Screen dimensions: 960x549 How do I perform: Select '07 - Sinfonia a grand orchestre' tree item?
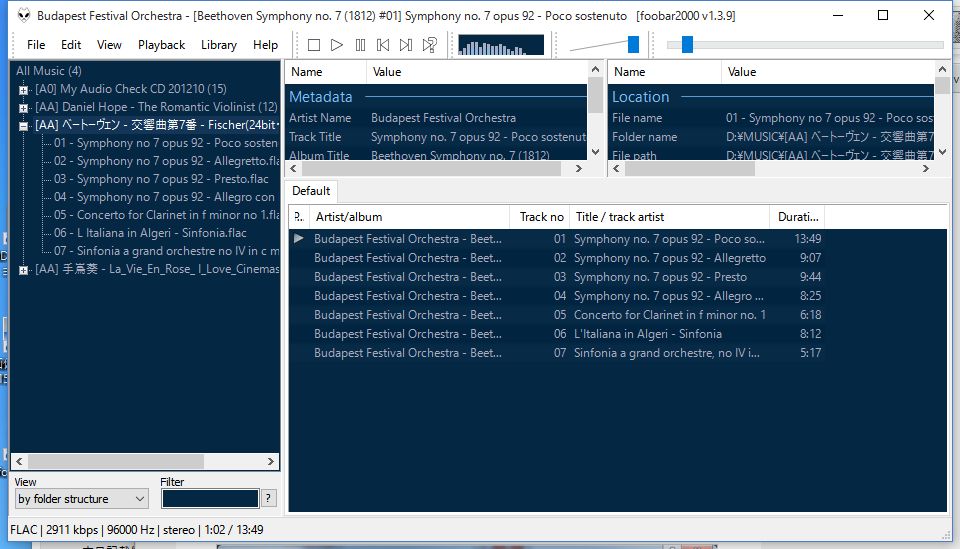(x=166, y=251)
